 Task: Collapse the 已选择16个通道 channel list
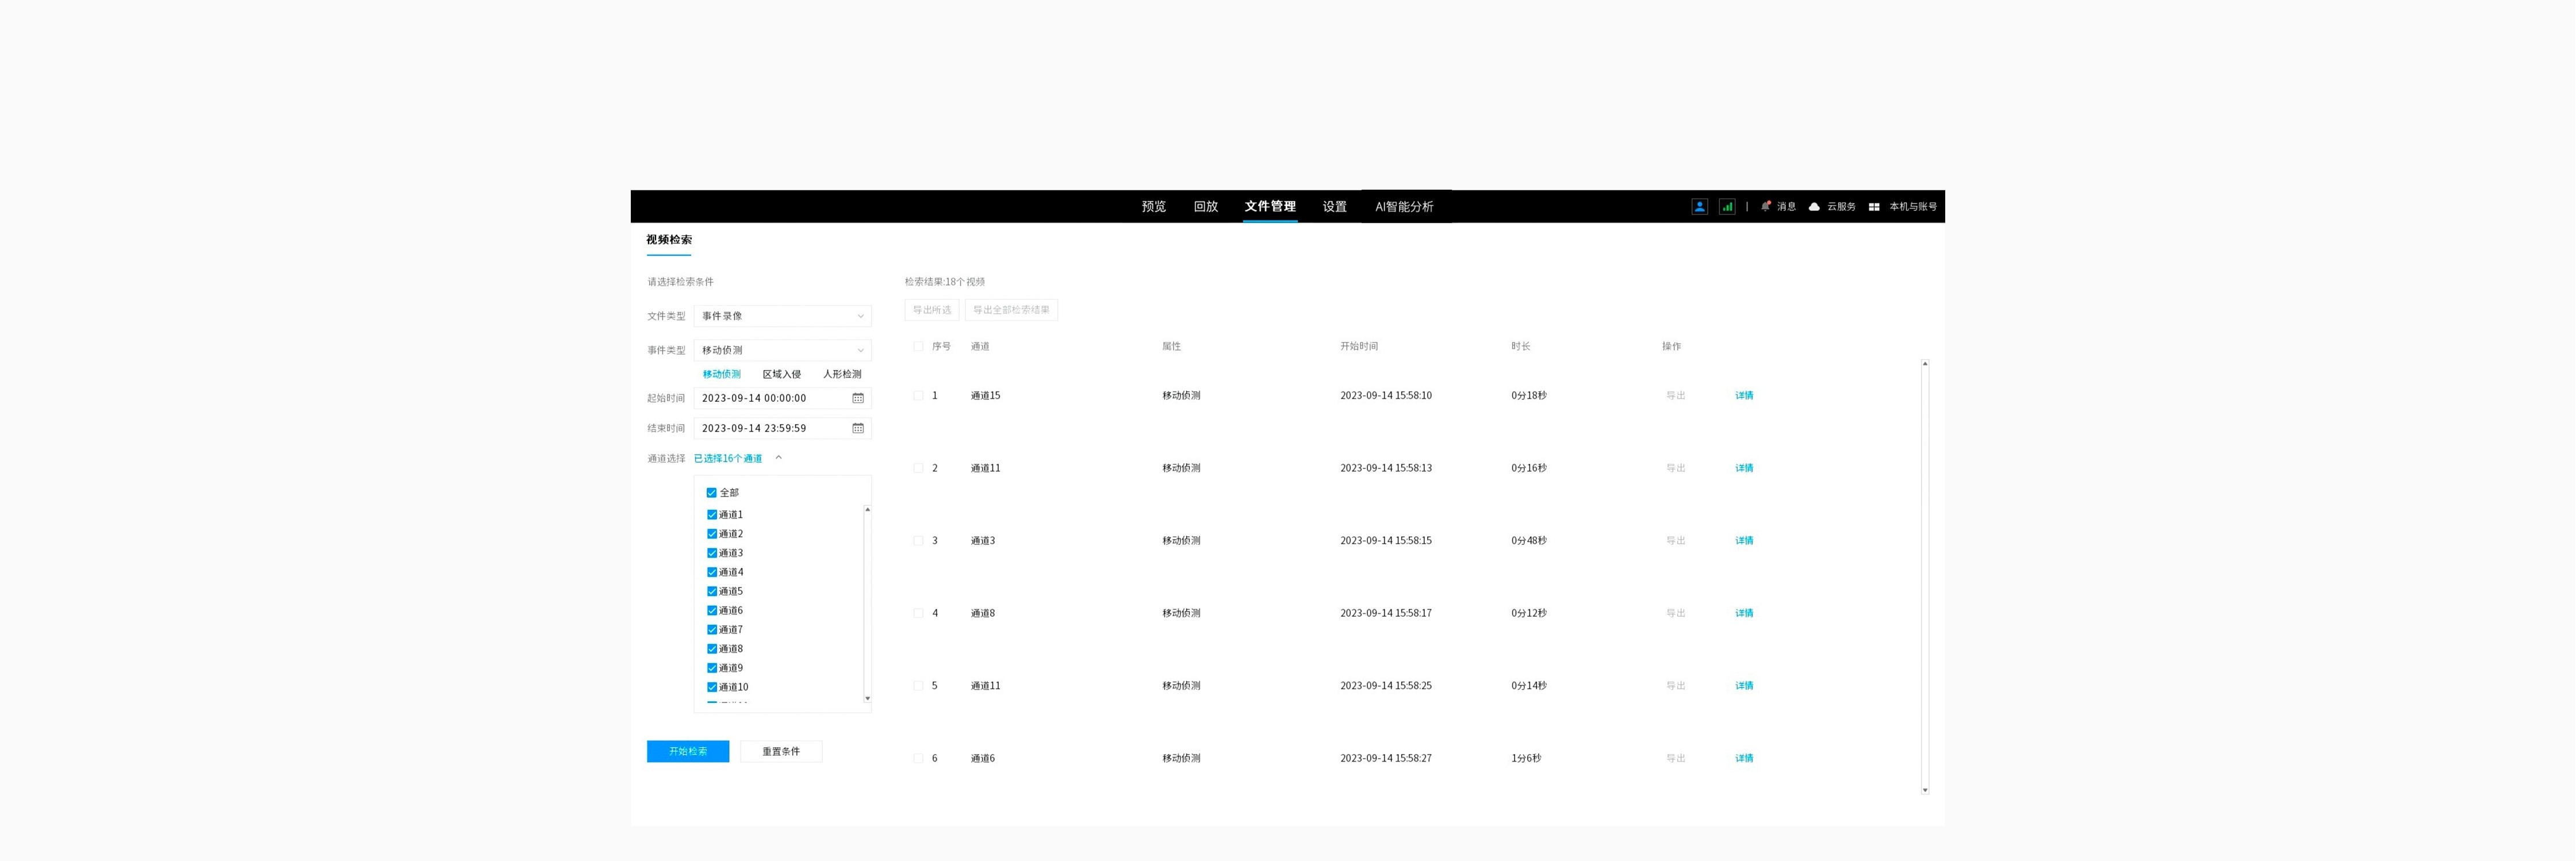tap(778, 458)
